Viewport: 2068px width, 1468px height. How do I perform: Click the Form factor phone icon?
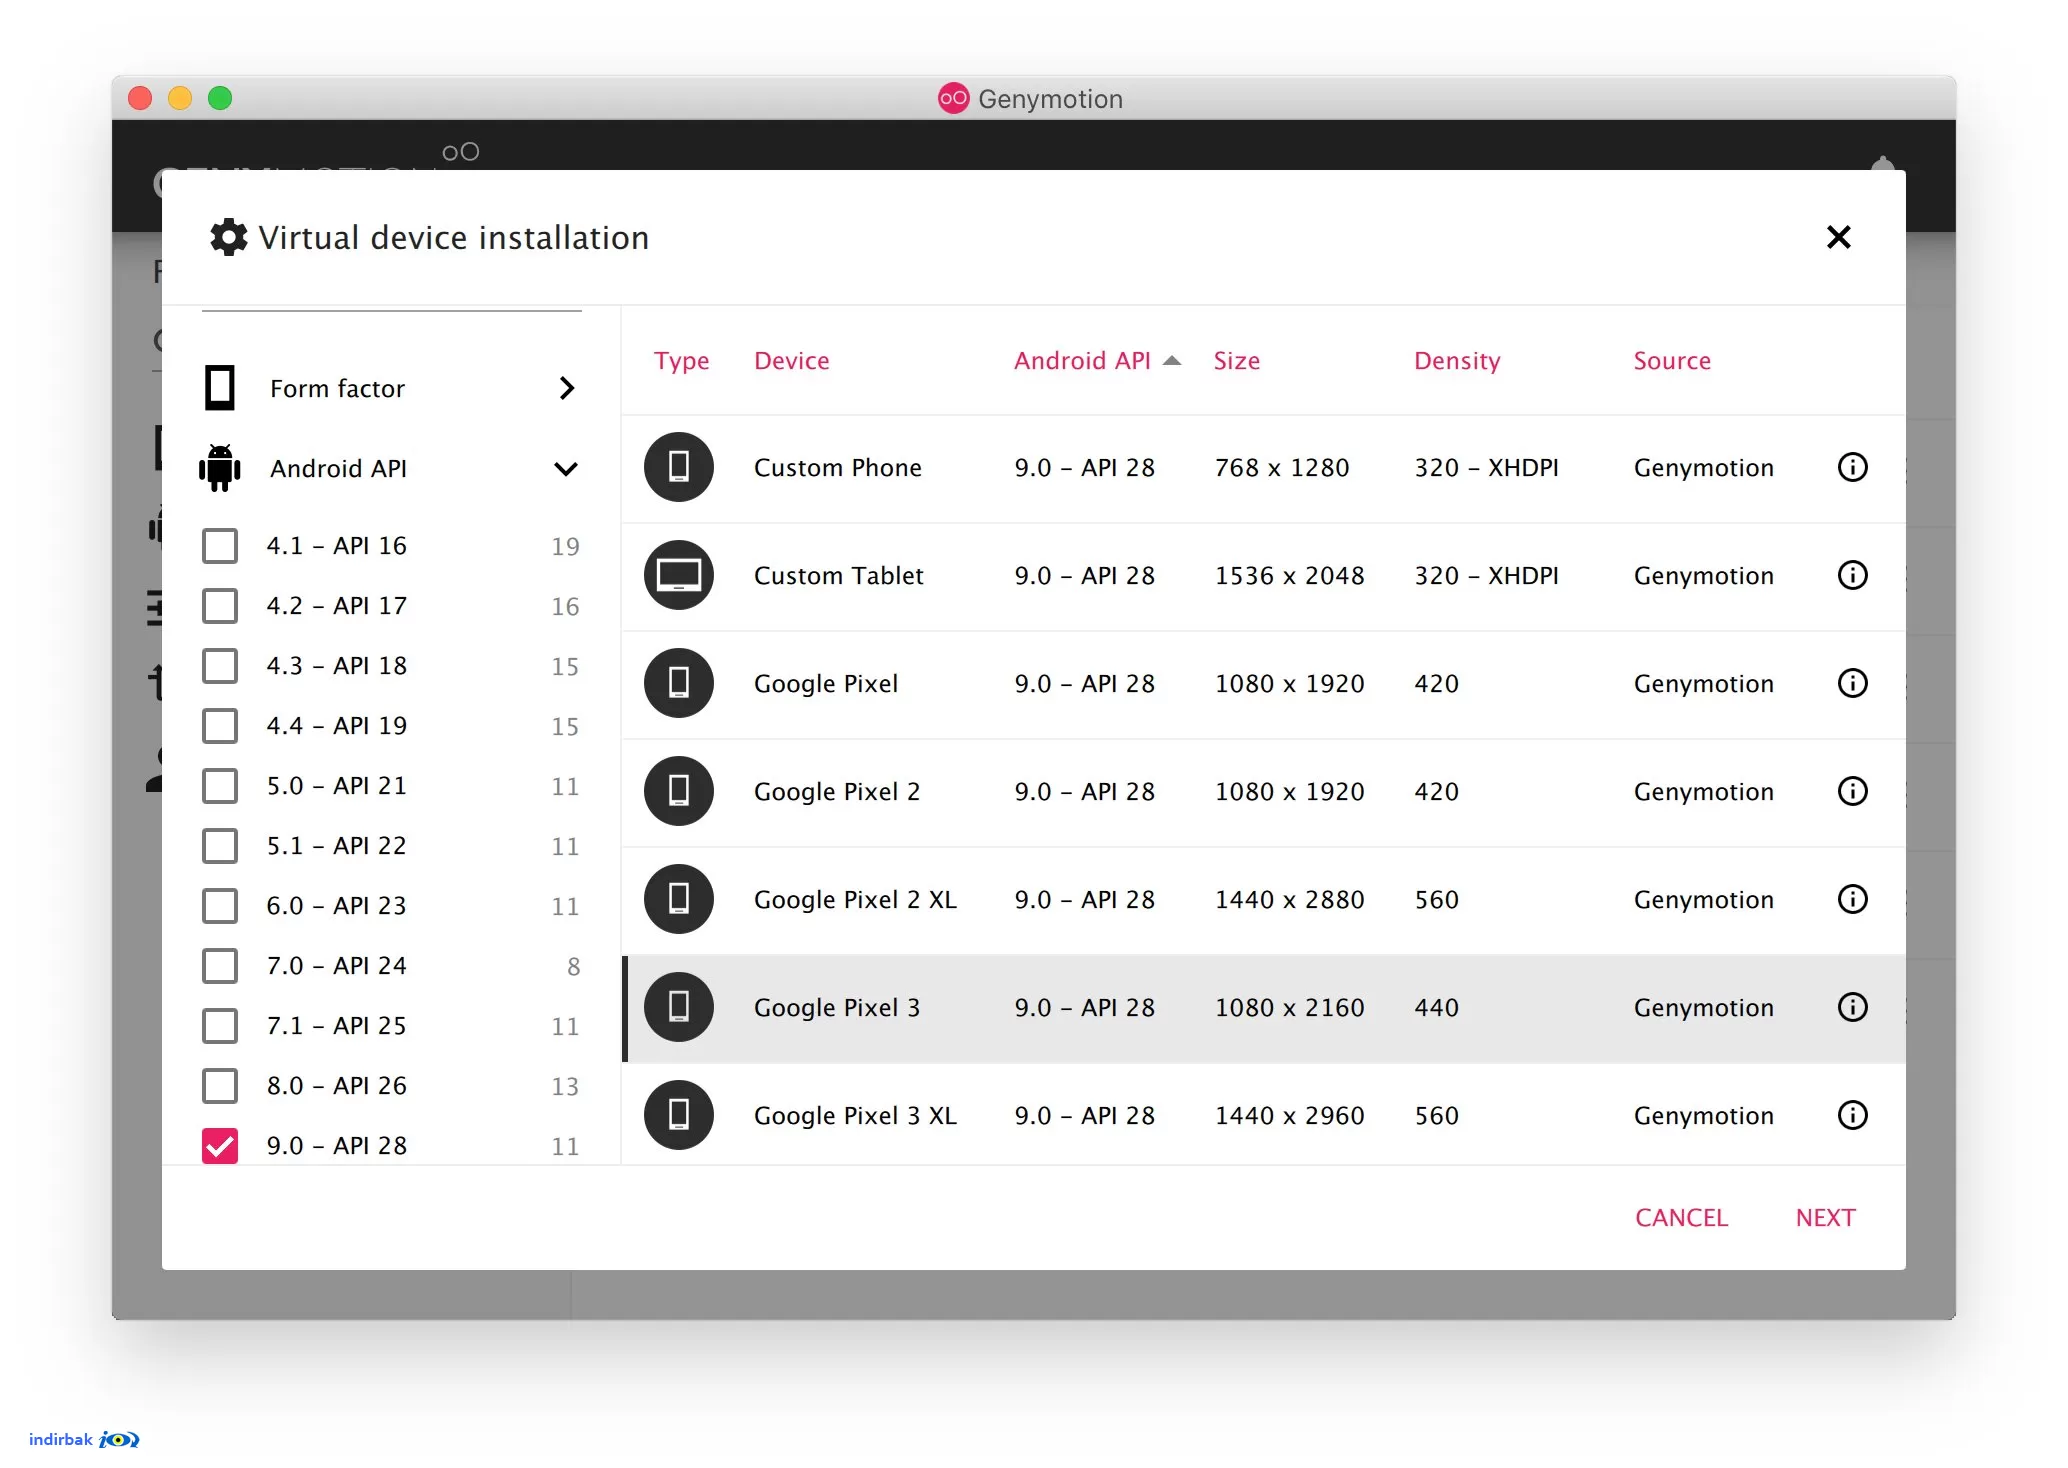[x=220, y=388]
